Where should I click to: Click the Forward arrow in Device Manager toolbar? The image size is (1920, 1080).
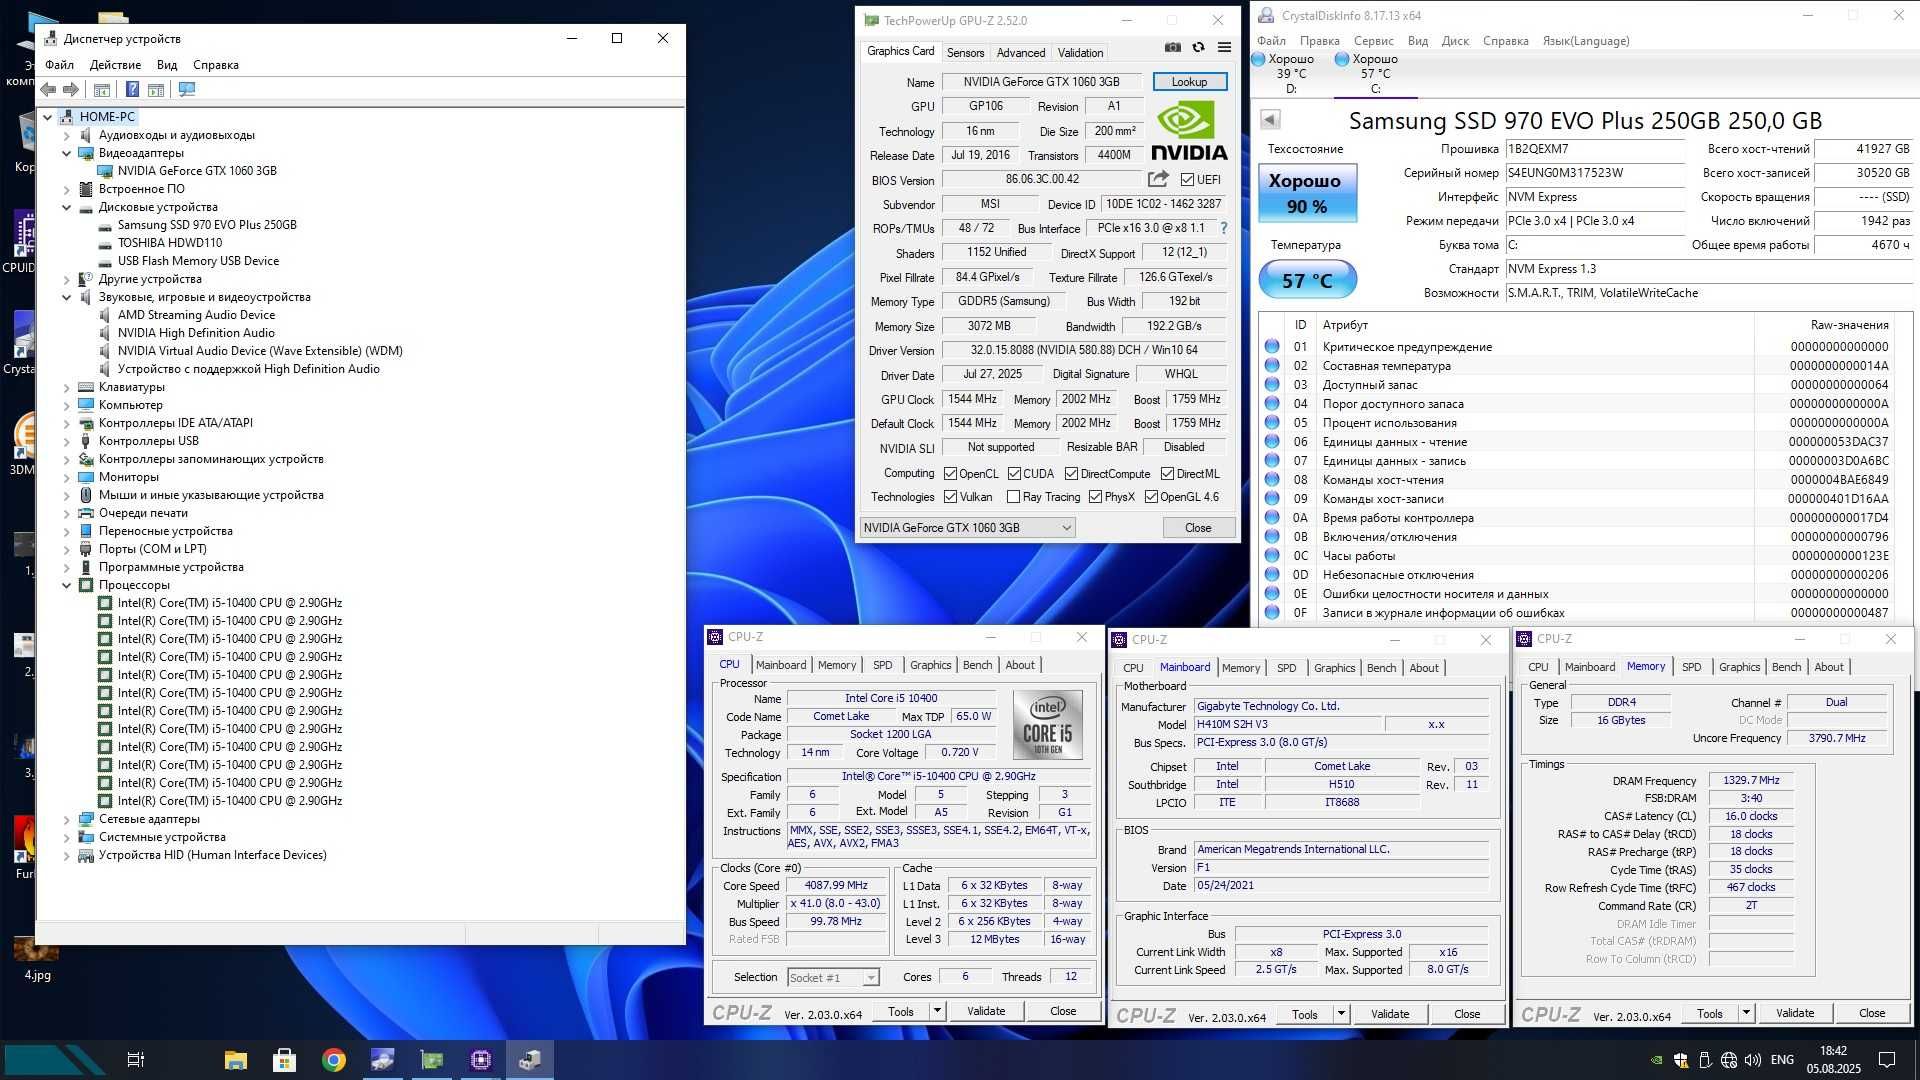tap(71, 89)
